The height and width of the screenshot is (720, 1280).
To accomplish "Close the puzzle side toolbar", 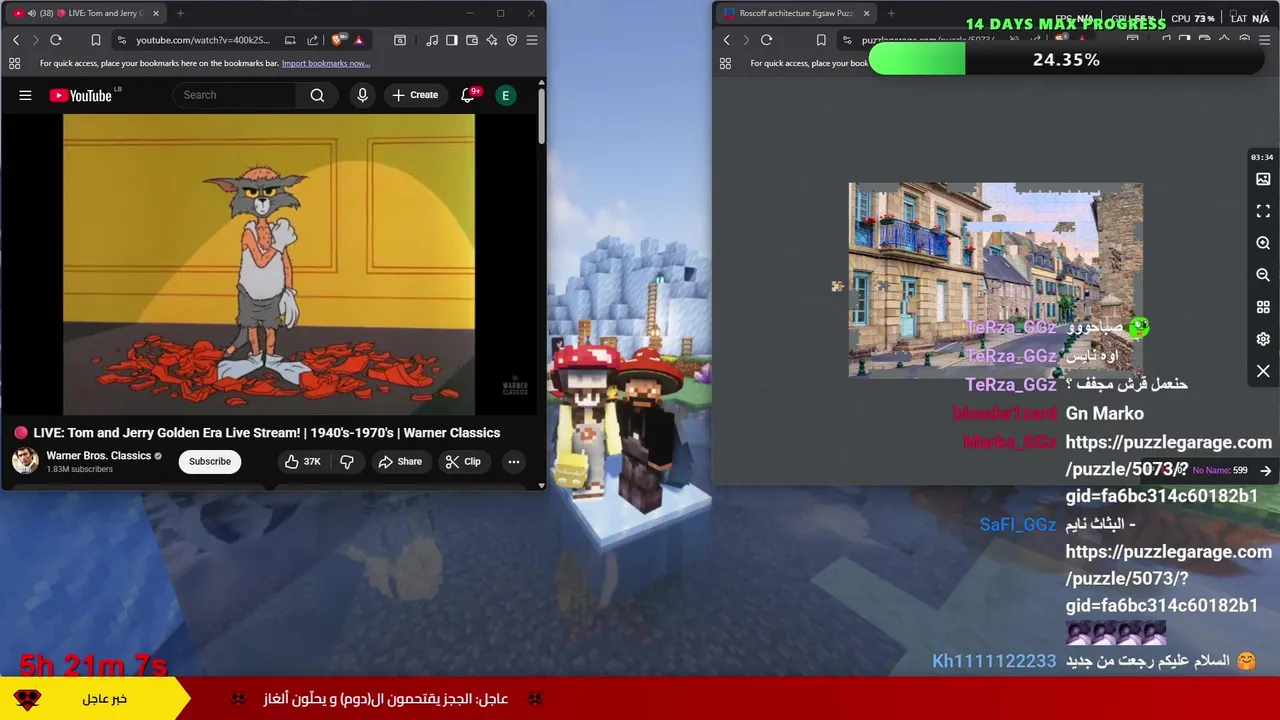I will [1263, 371].
